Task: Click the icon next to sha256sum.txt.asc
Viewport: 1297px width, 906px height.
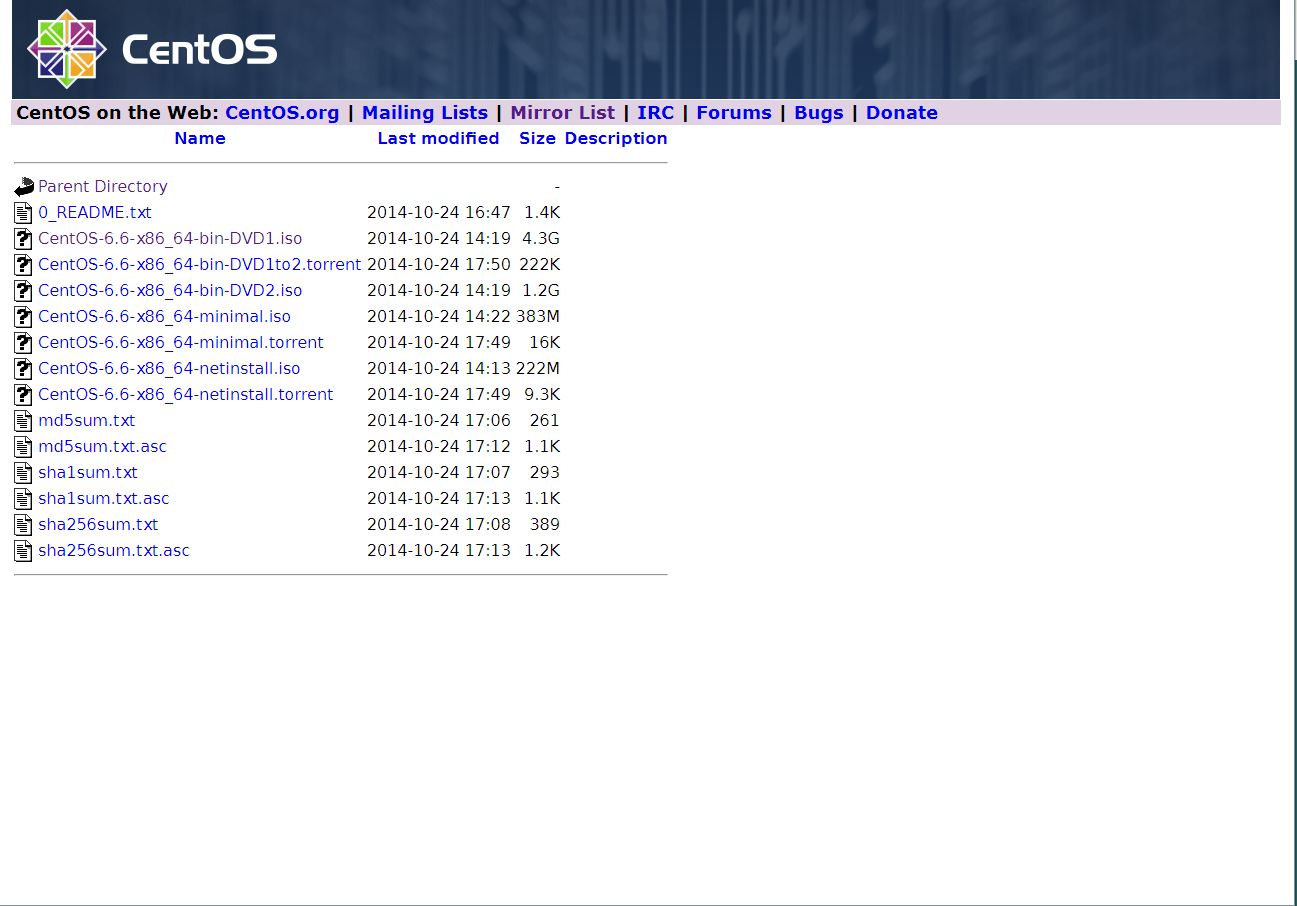Action: (23, 550)
